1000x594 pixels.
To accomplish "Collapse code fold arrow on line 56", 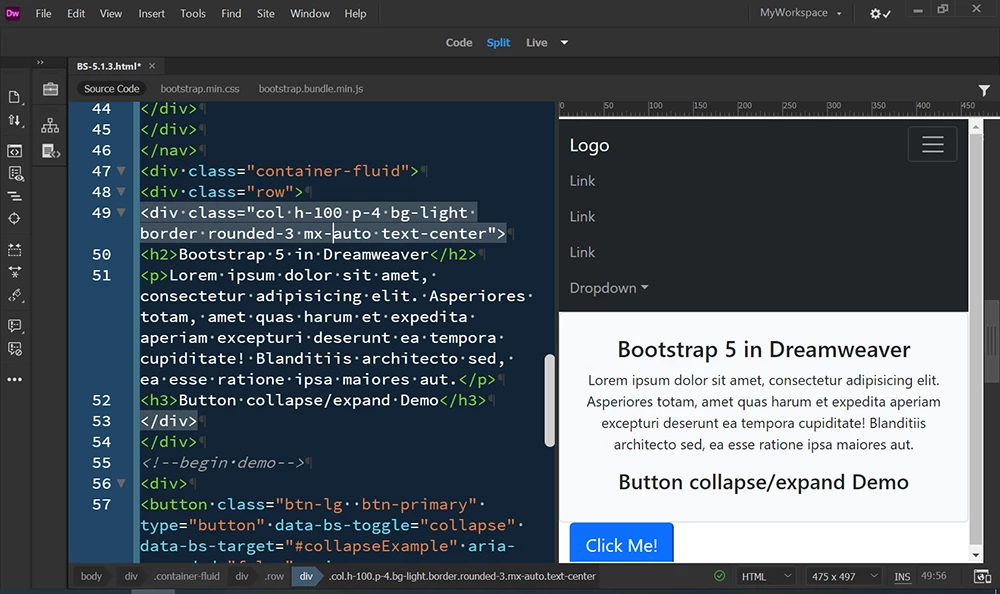I will 121,484.
